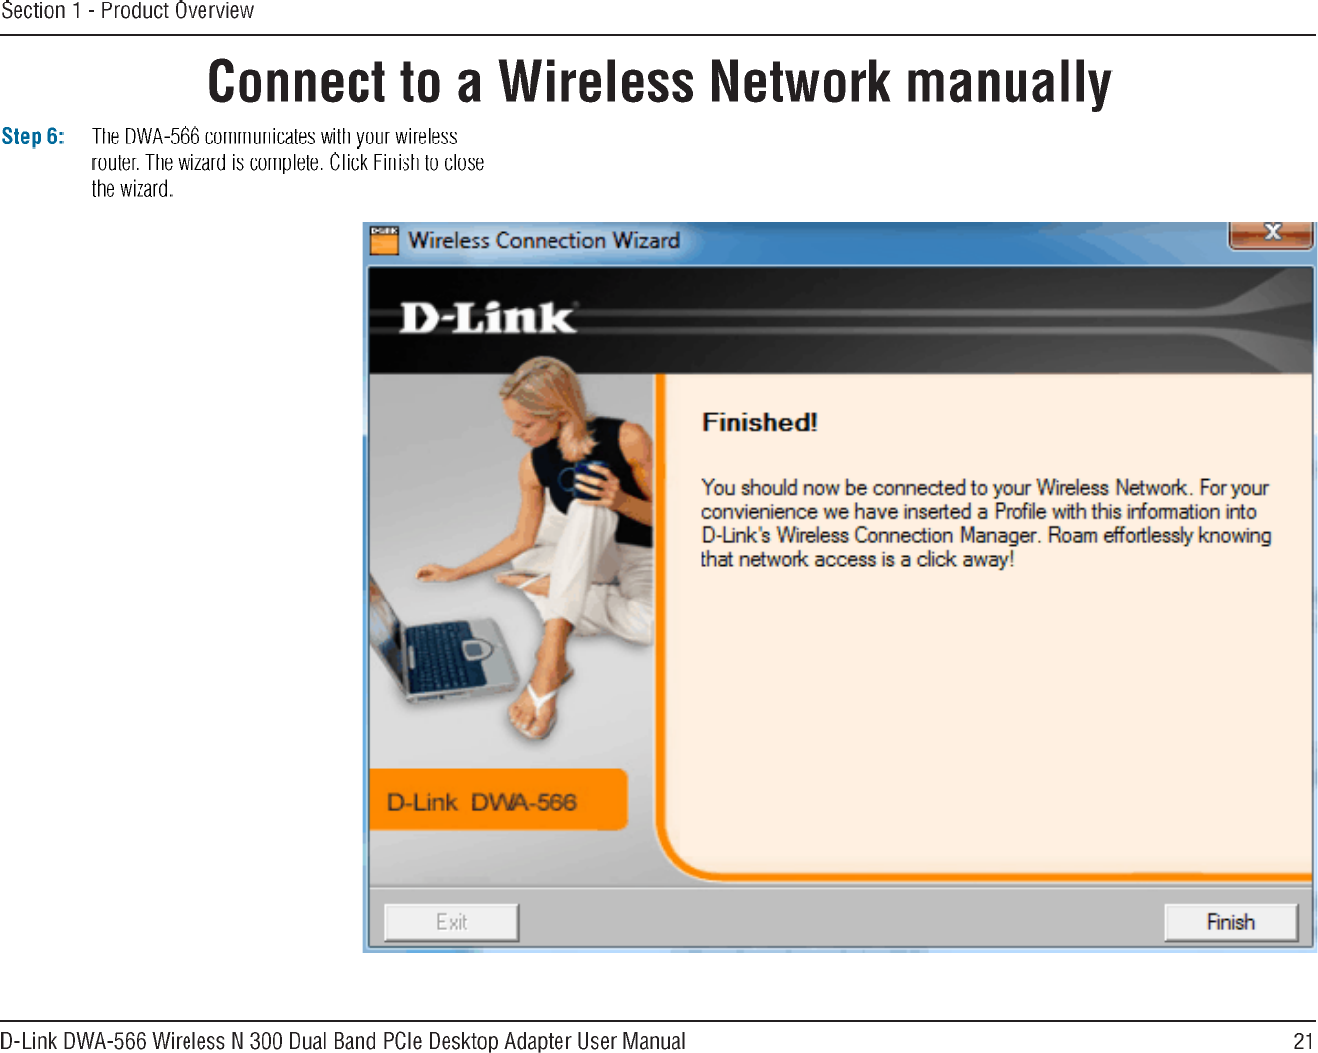Click the blue mug in the photo

588,479
